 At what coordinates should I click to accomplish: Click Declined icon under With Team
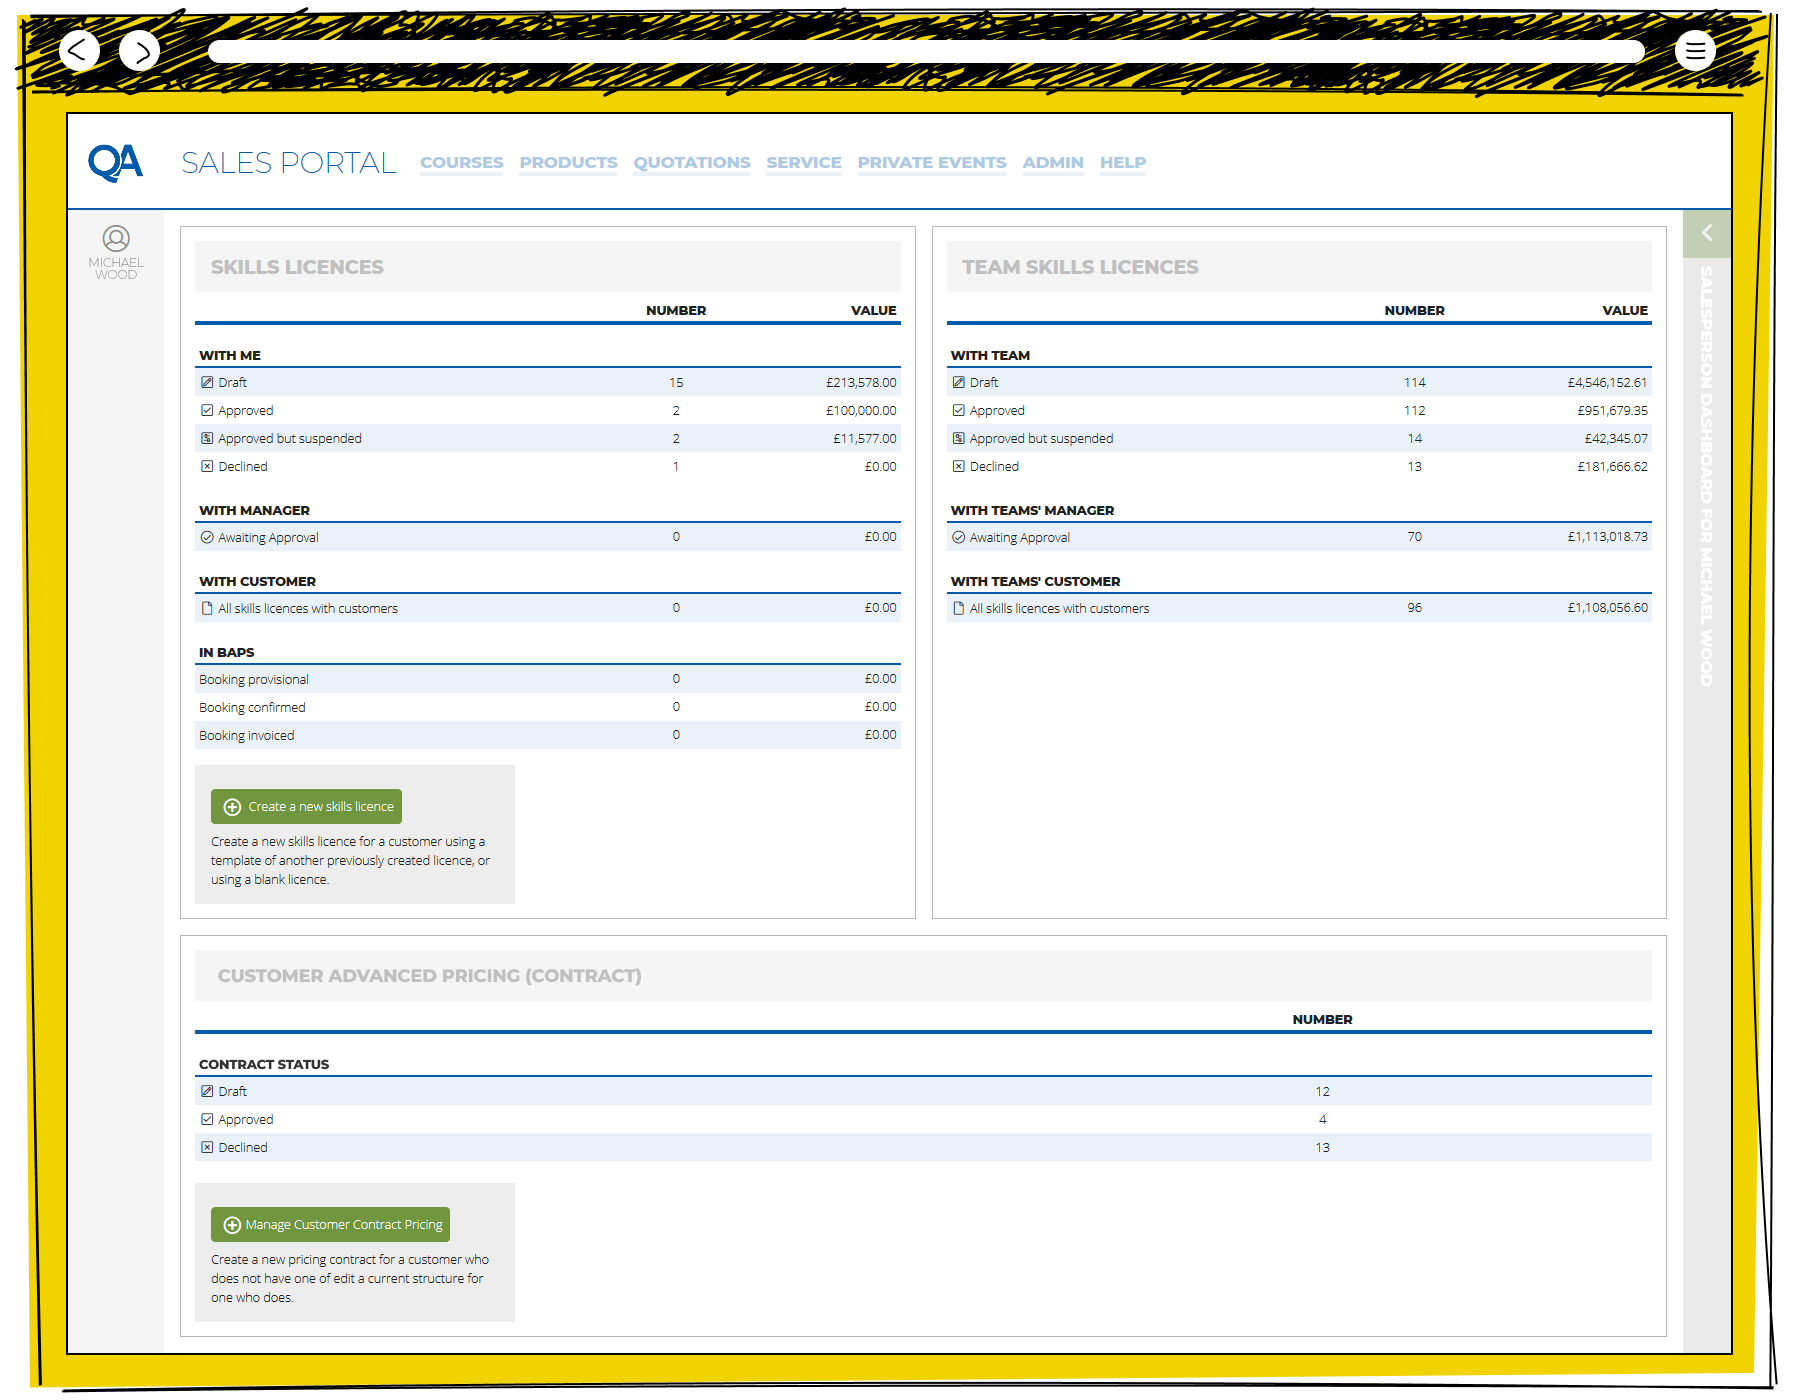tap(958, 466)
